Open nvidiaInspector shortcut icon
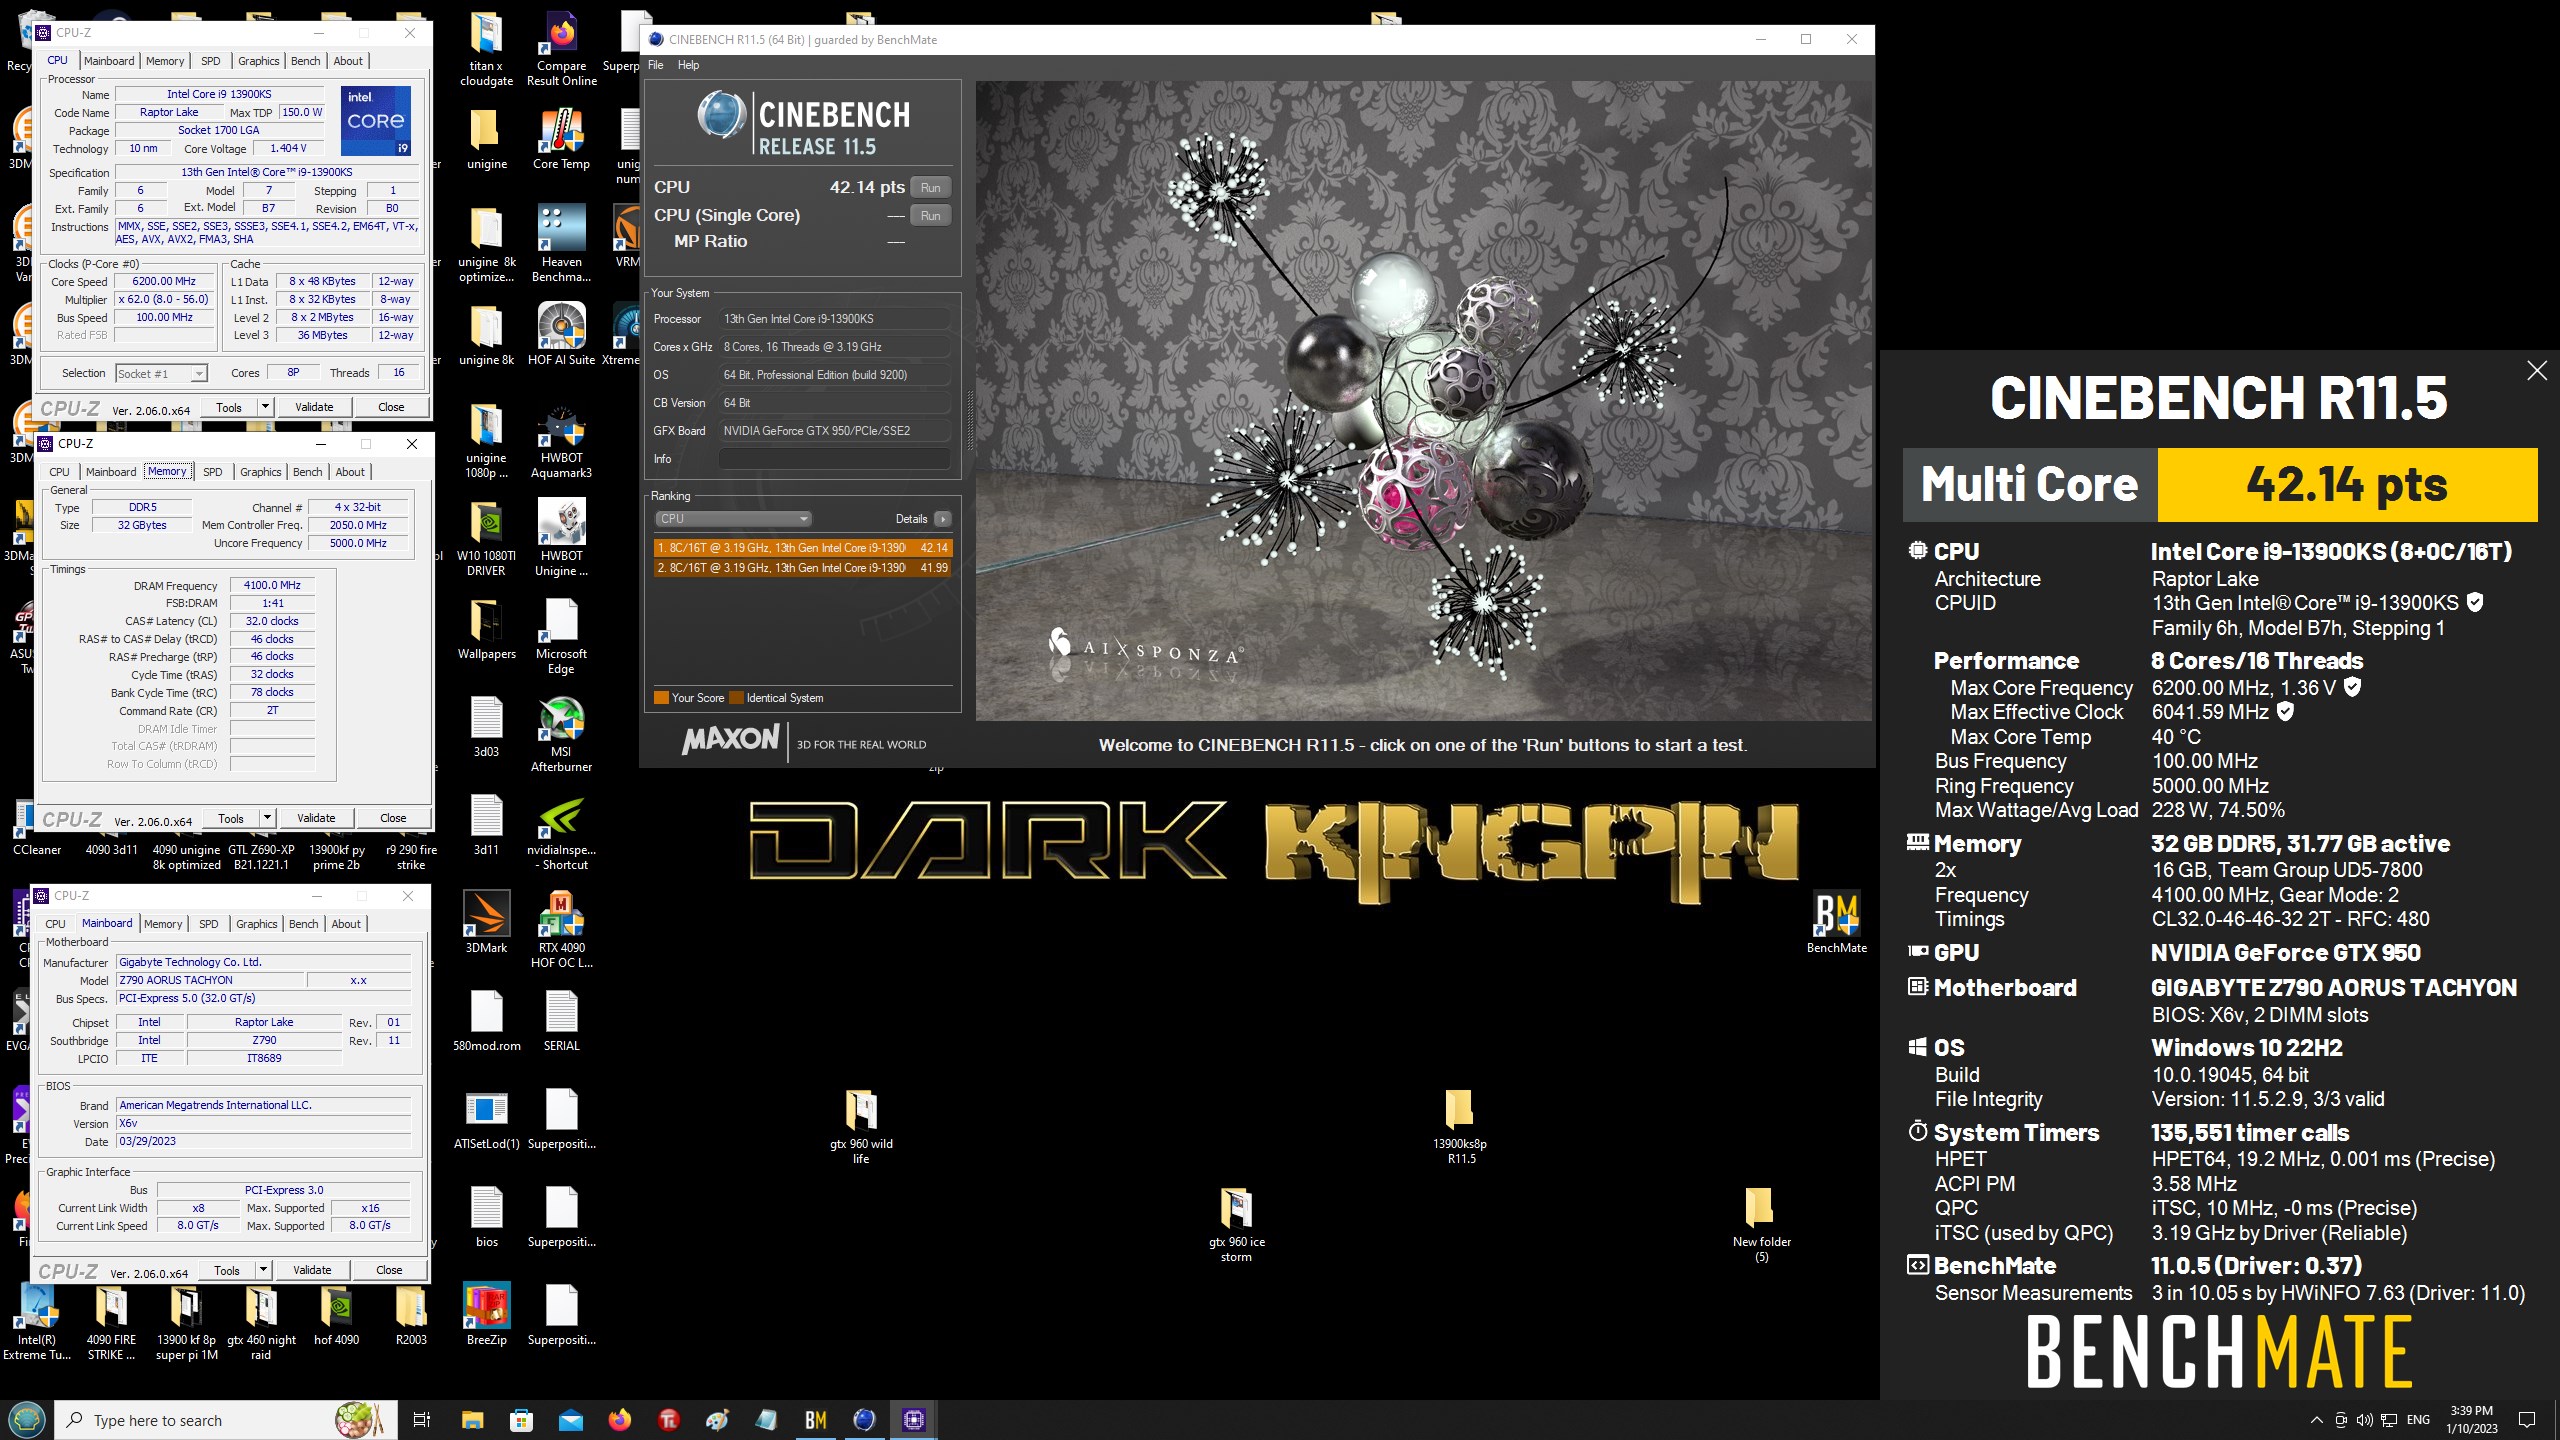The image size is (2560, 1440). click(x=561, y=832)
